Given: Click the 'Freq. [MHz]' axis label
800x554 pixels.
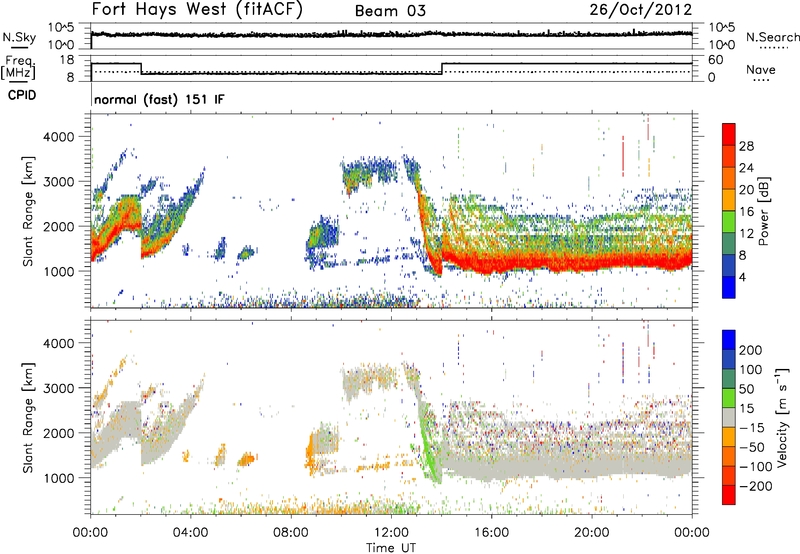Looking at the screenshot, I should [x=18, y=68].
